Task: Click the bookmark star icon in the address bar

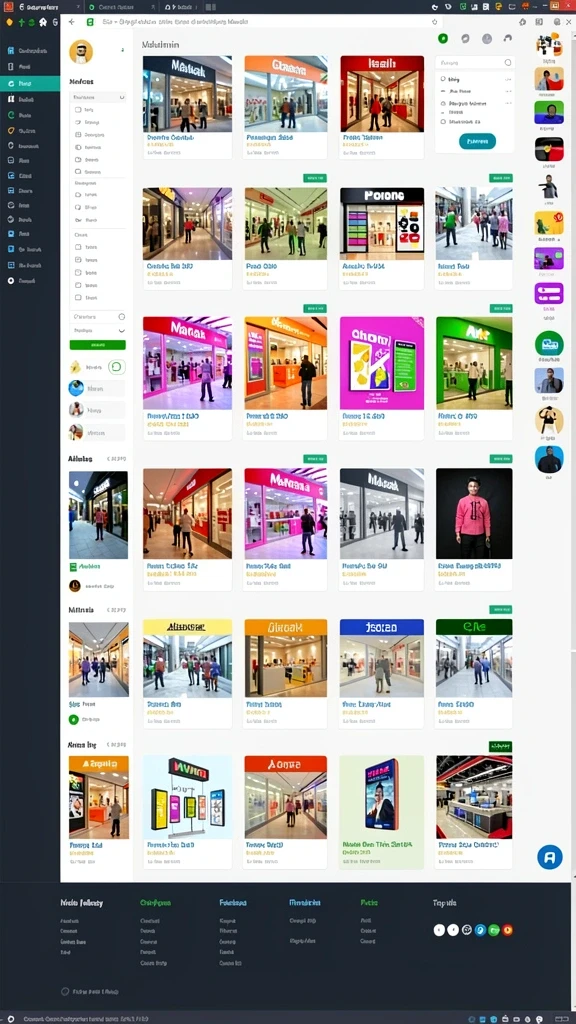Action: pos(434,22)
